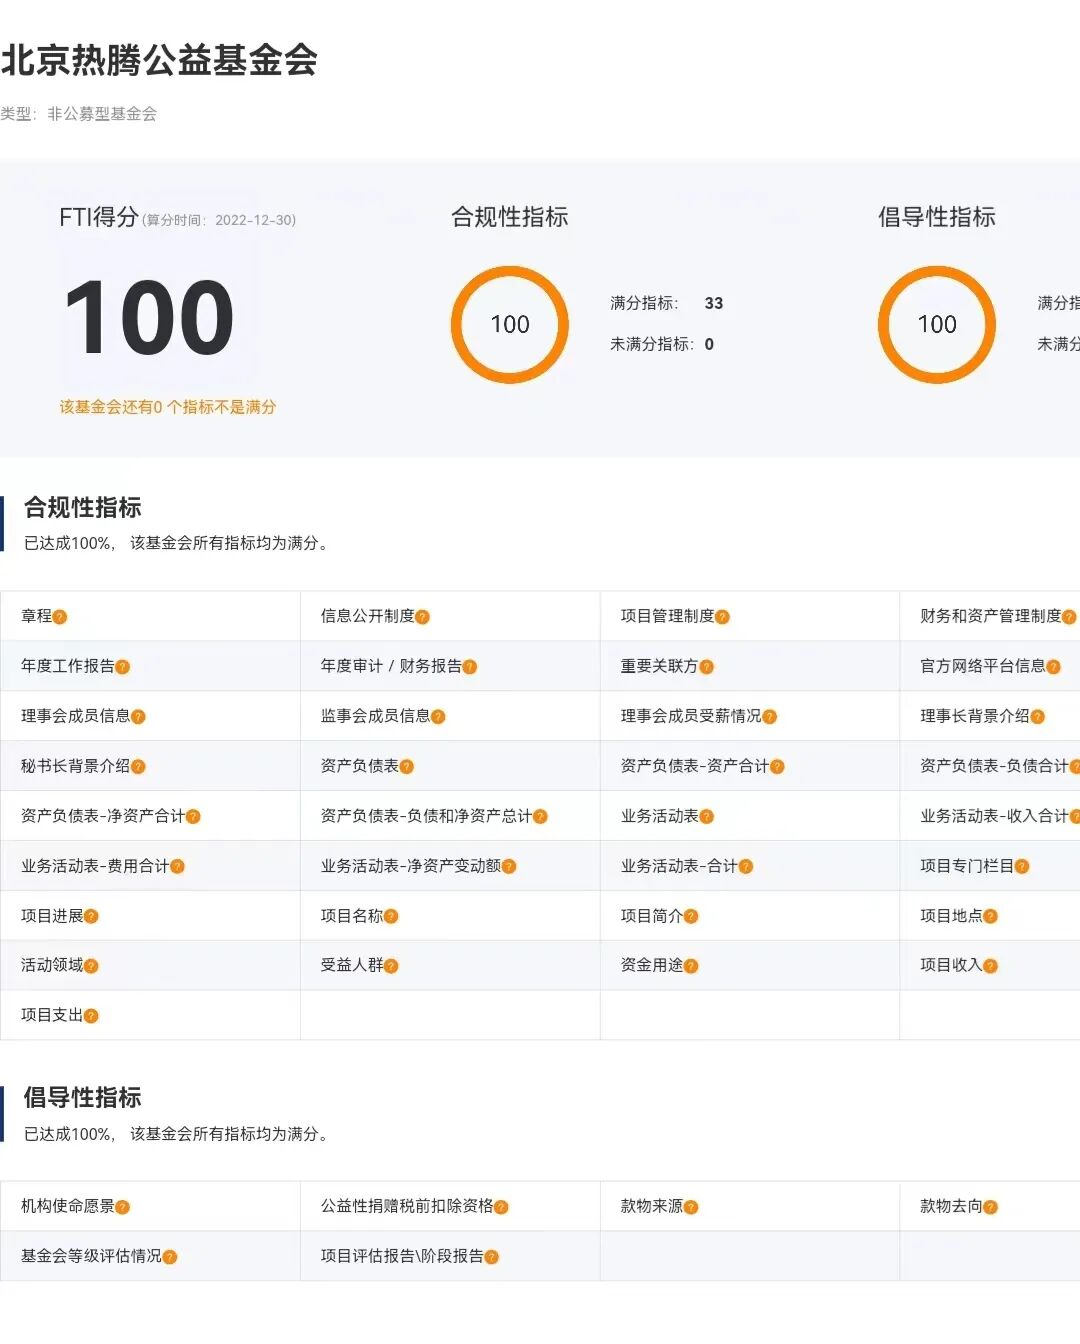Open the help icon next to 章程
Screen dimensions: 1080x1344
point(60,617)
